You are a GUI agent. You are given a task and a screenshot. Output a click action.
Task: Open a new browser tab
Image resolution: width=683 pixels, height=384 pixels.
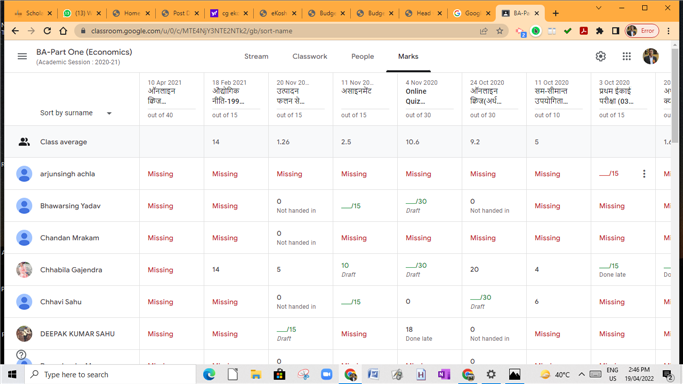pos(555,13)
